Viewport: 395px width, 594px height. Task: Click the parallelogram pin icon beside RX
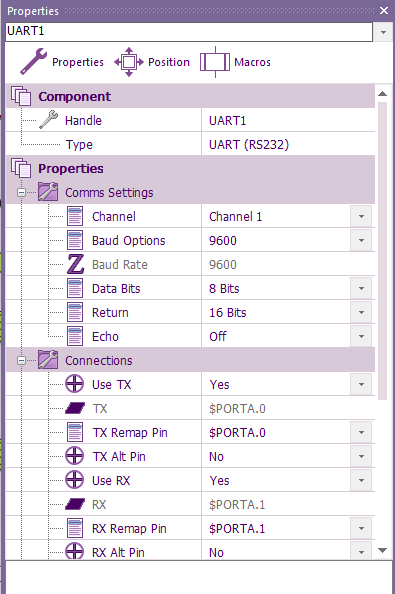pos(75,504)
